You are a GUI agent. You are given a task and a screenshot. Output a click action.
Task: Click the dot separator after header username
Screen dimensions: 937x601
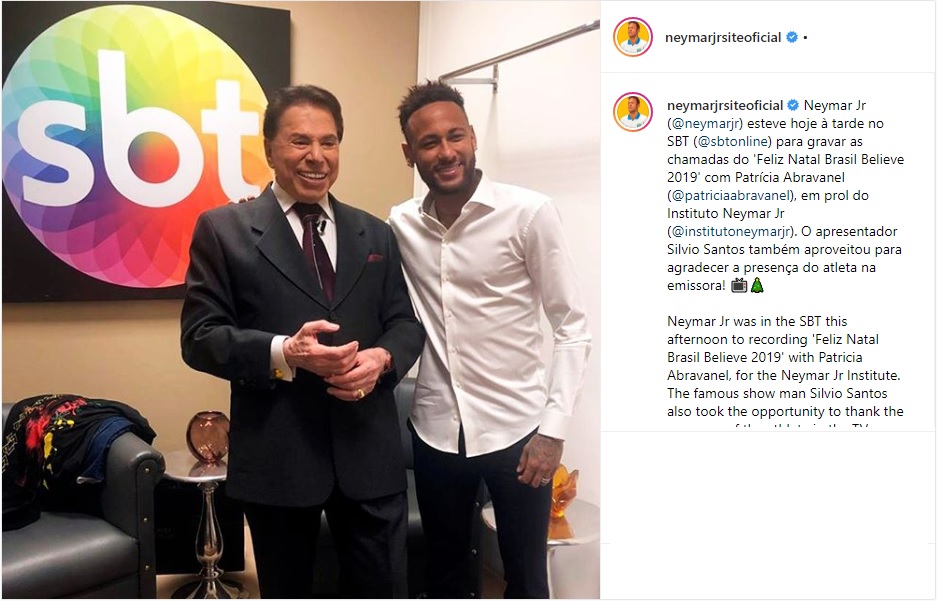click(x=806, y=38)
